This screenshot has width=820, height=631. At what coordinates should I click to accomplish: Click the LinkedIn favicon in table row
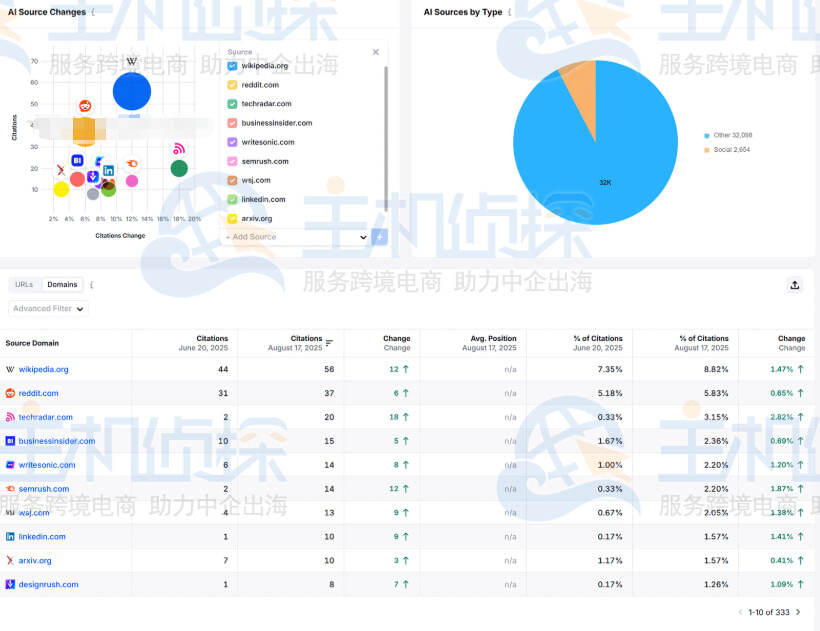[10, 537]
